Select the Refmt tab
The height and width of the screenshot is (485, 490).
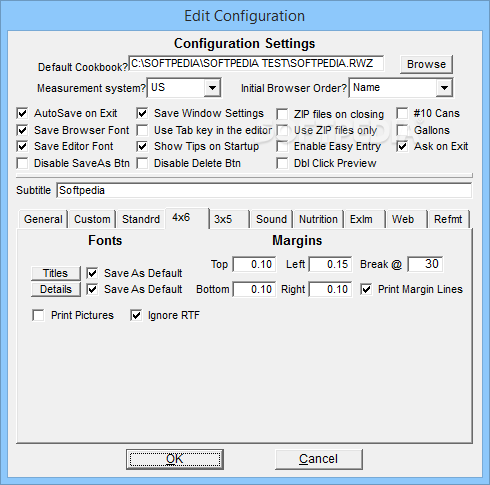[448, 219]
